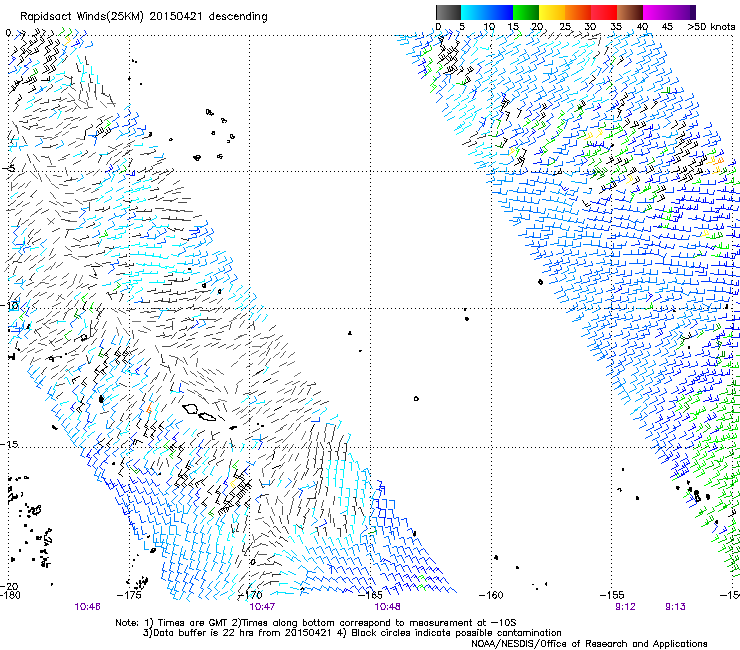The width and height of the screenshot is (740, 650).
Task: Click the '40' wind speed legend label
Action: tap(642, 27)
